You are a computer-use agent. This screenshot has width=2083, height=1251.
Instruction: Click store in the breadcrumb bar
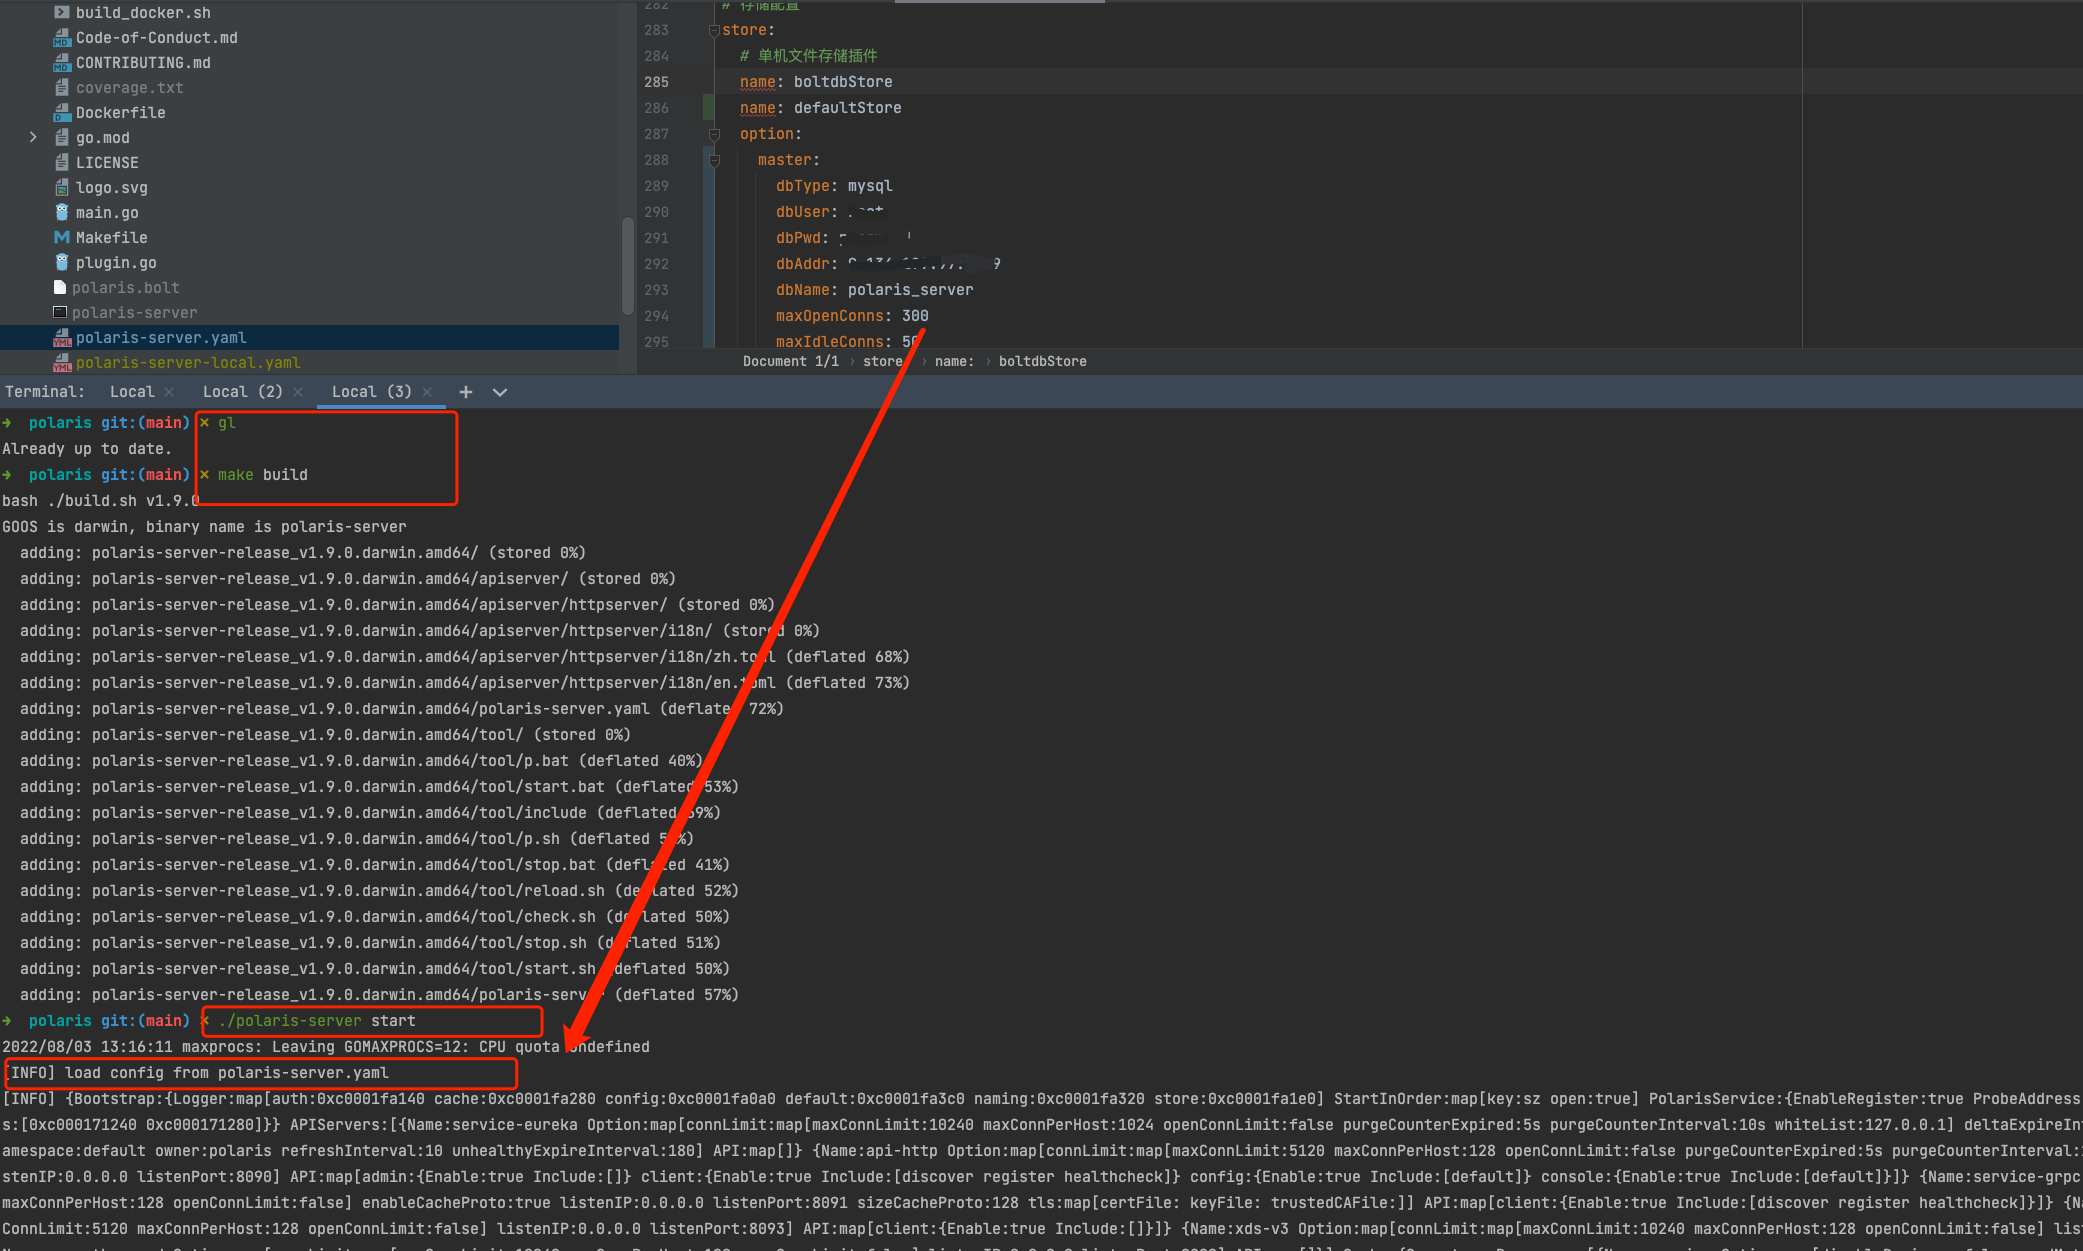coord(881,361)
